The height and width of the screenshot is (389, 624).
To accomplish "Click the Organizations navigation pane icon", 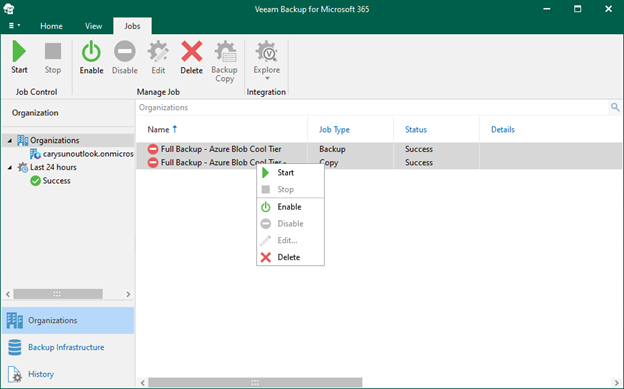I will (x=15, y=321).
